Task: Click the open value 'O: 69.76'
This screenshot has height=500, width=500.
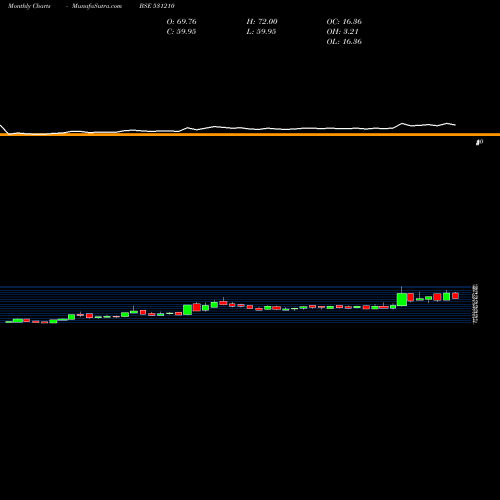Action: tap(181, 22)
